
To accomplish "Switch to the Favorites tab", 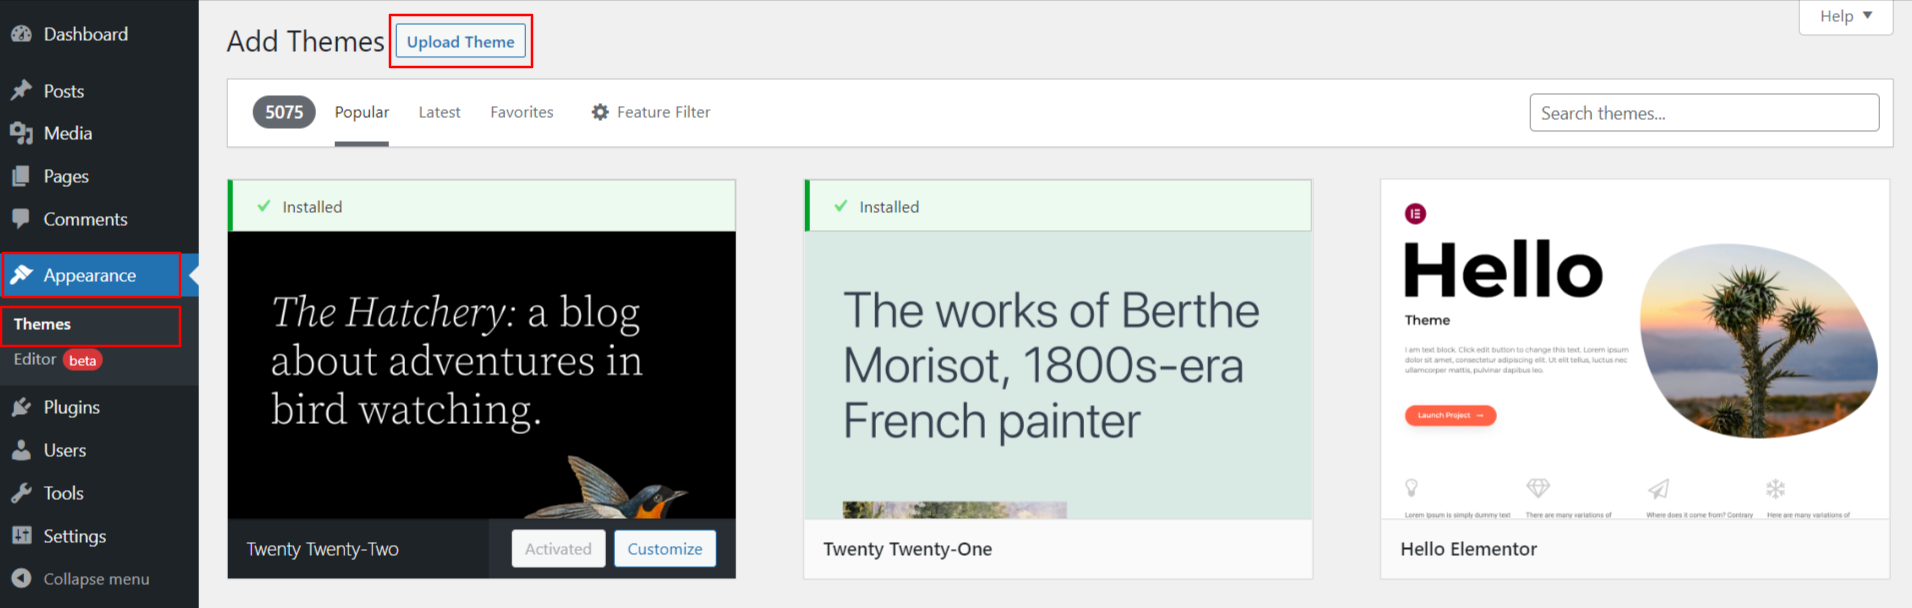I will pos(521,112).
